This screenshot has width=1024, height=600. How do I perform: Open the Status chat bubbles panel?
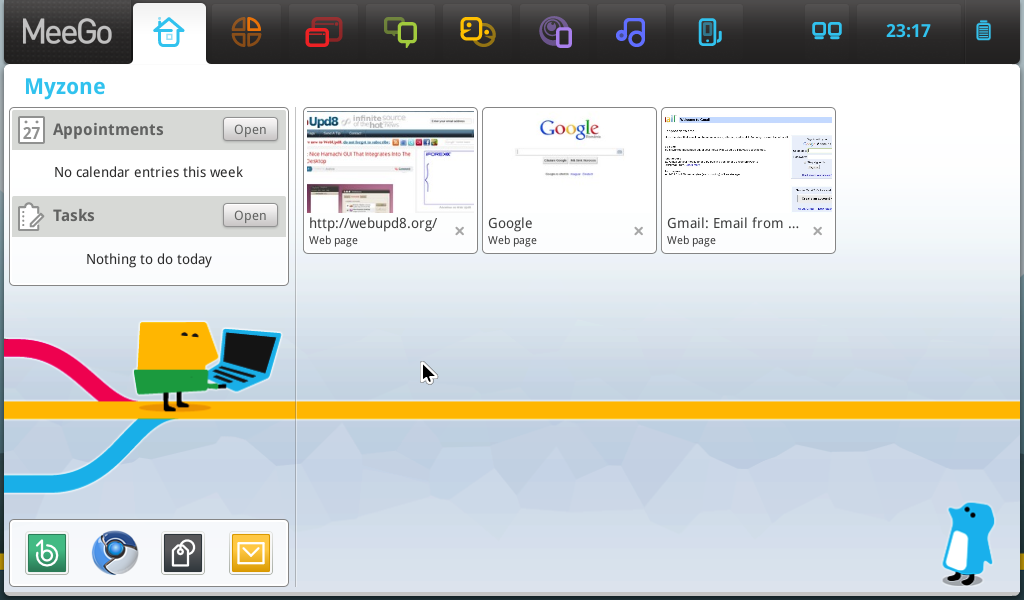(x=400, y=32)
